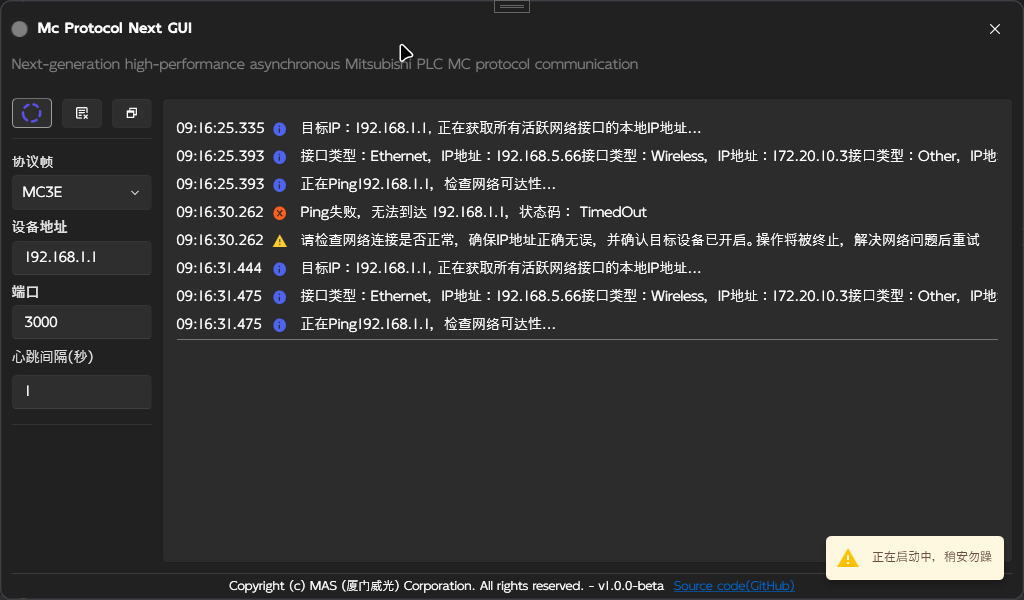Select log text '请检查网络连接是否正常'

click(378, 240)
